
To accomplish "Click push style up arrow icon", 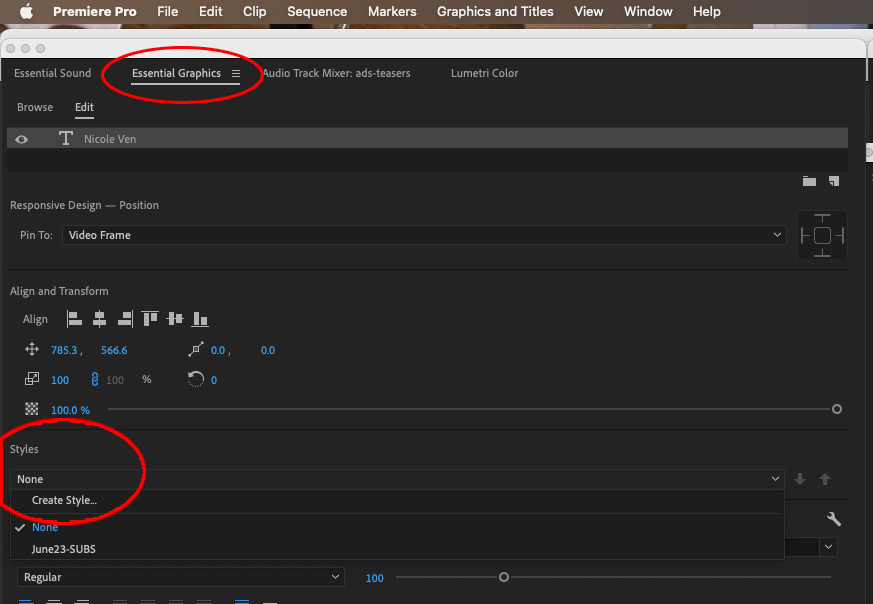I will (825, 479).
